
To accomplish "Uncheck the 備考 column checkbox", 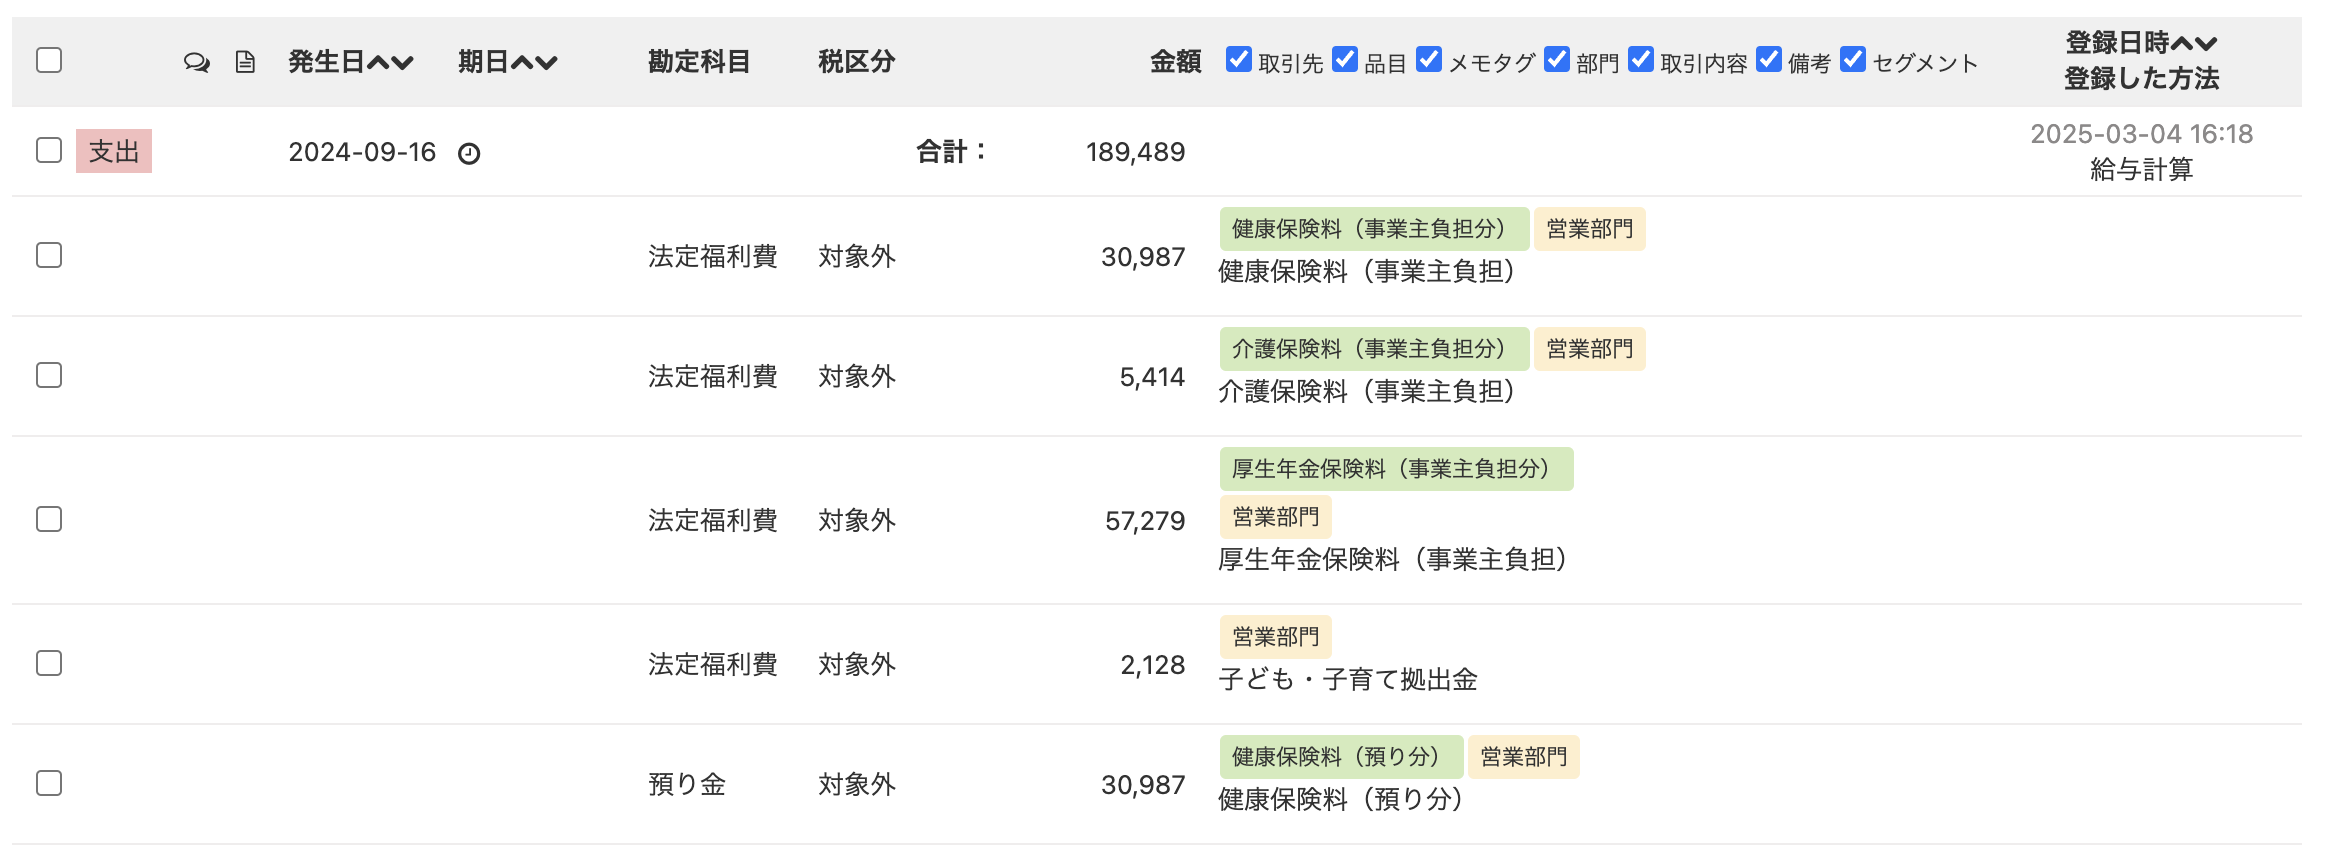I will [1769, 59].
